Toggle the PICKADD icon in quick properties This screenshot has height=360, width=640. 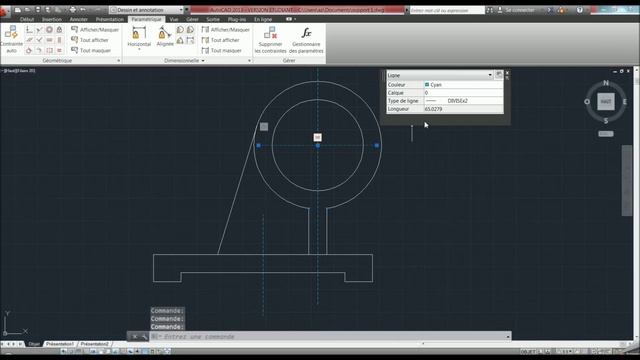pyautogui.click(x=499, y=75)
